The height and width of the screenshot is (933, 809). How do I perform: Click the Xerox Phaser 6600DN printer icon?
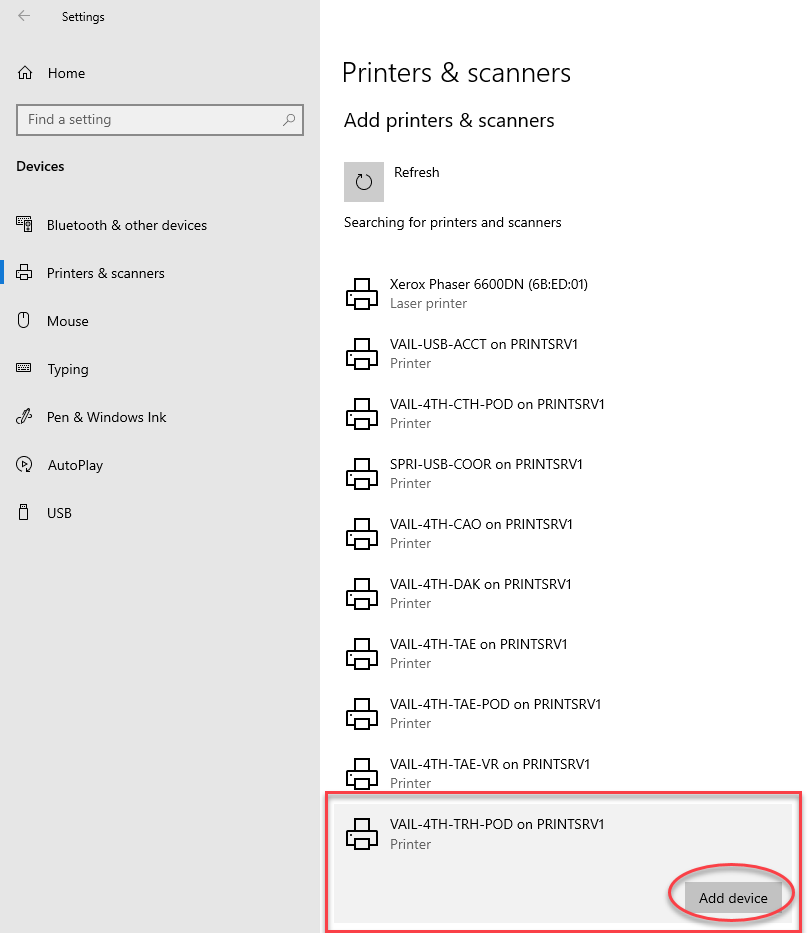[361, 293]
